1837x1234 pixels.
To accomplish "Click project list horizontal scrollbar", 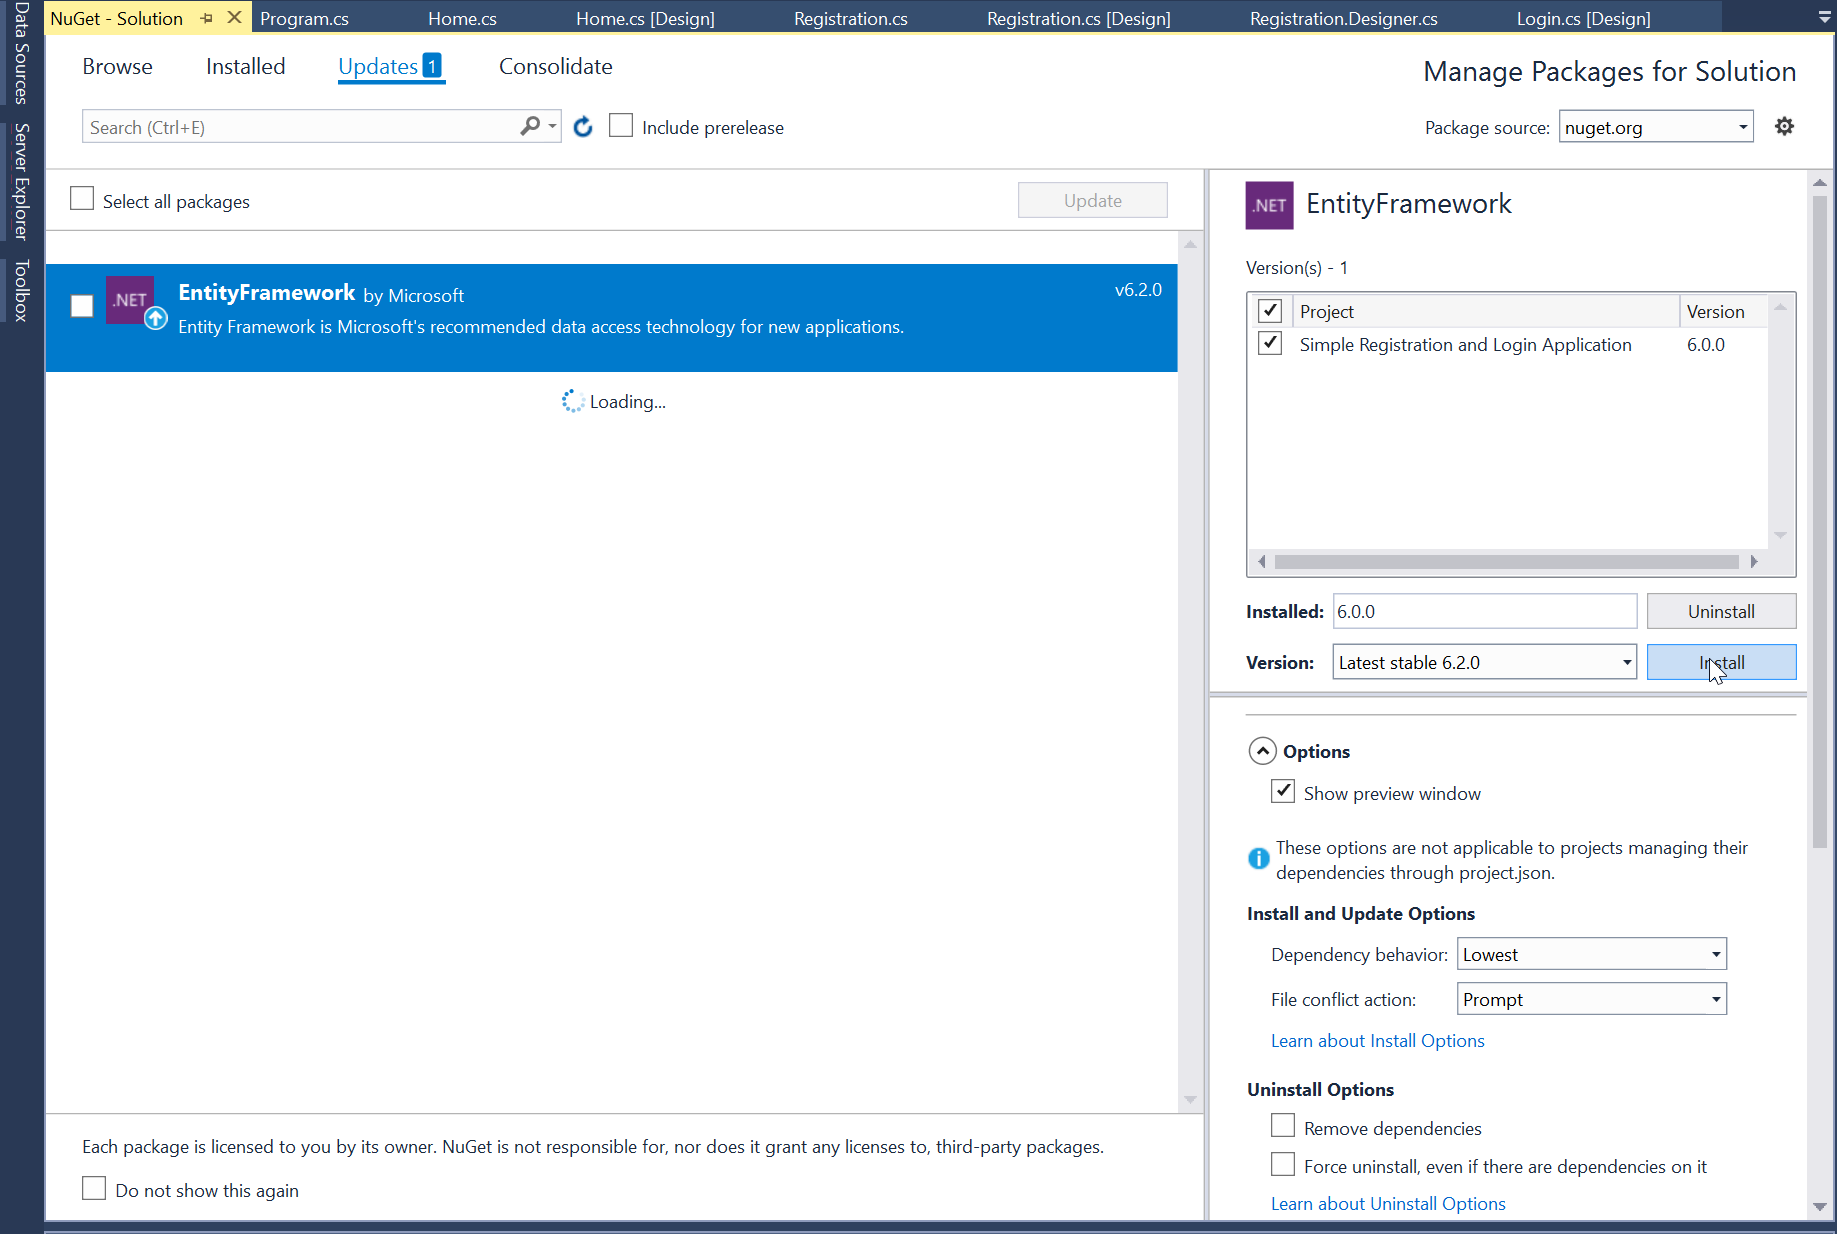I will [x=1506, y=562].
